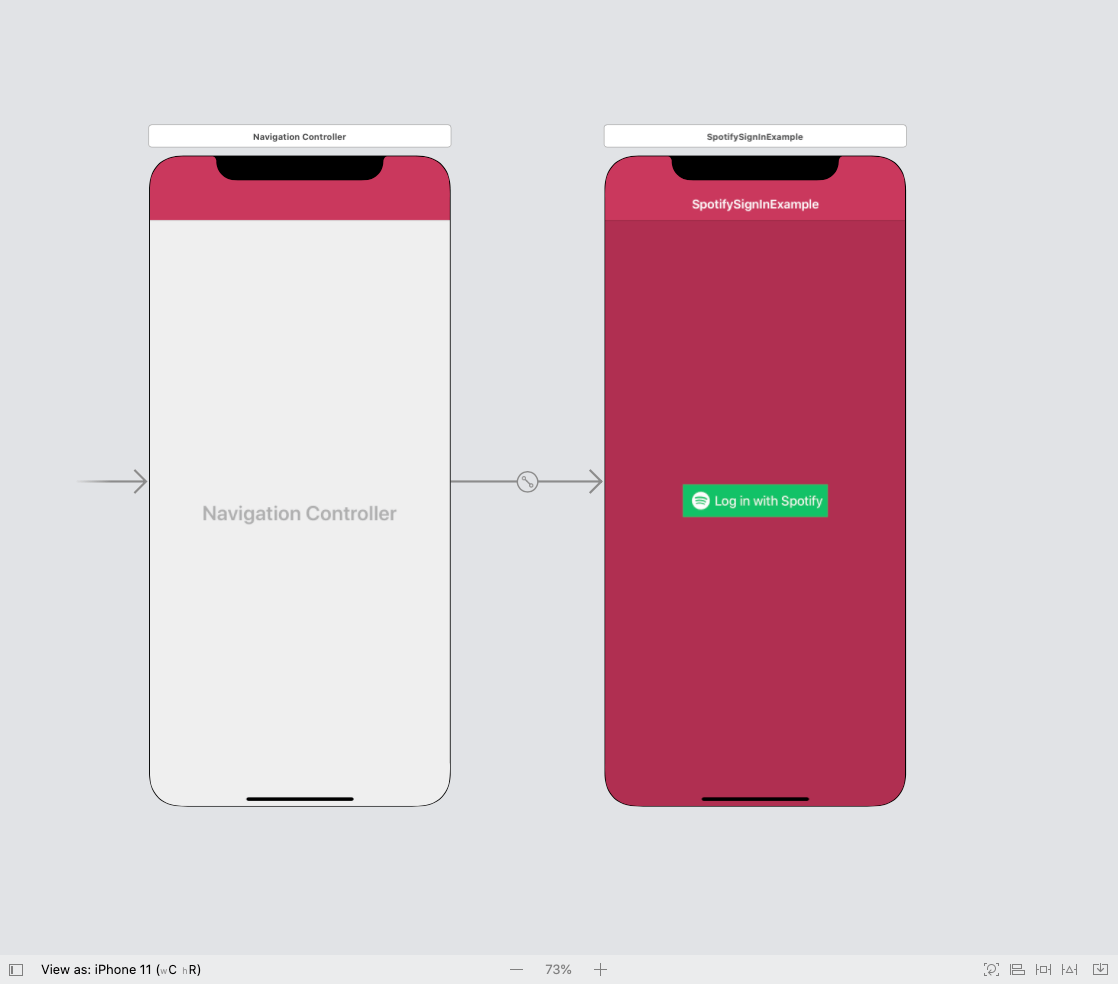Screen dimensions: 1118x984
Task: Select the Navigation Controller red navigation bar
Action: click(299, 200)
